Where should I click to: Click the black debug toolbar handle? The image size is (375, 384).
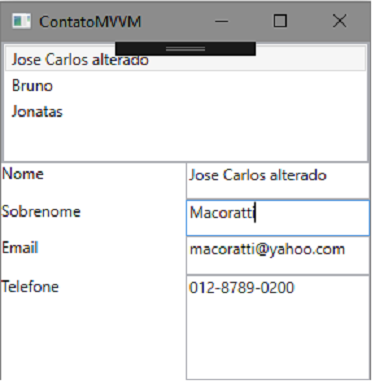[185, 49]
